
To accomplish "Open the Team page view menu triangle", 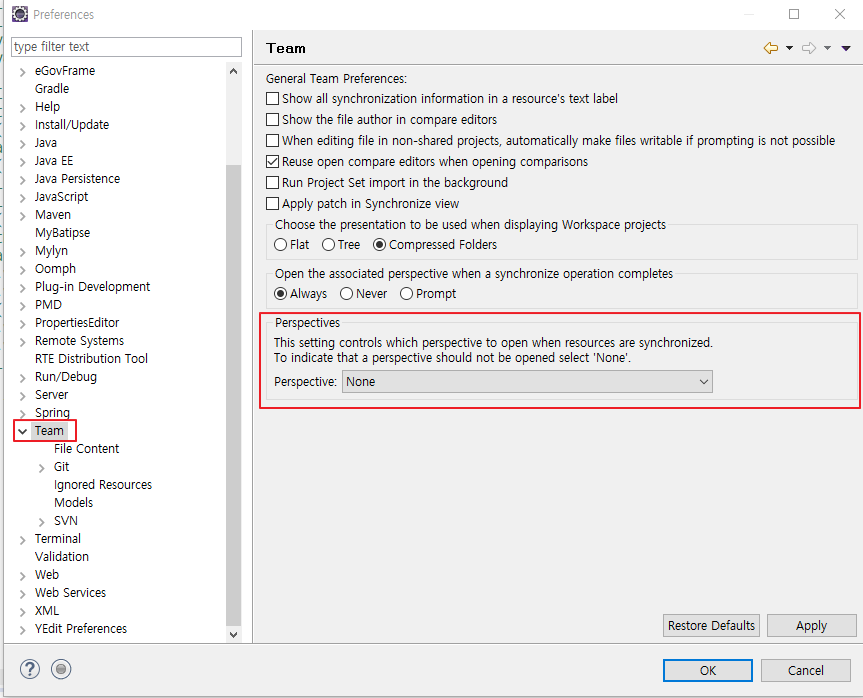I will click(846, 48).
